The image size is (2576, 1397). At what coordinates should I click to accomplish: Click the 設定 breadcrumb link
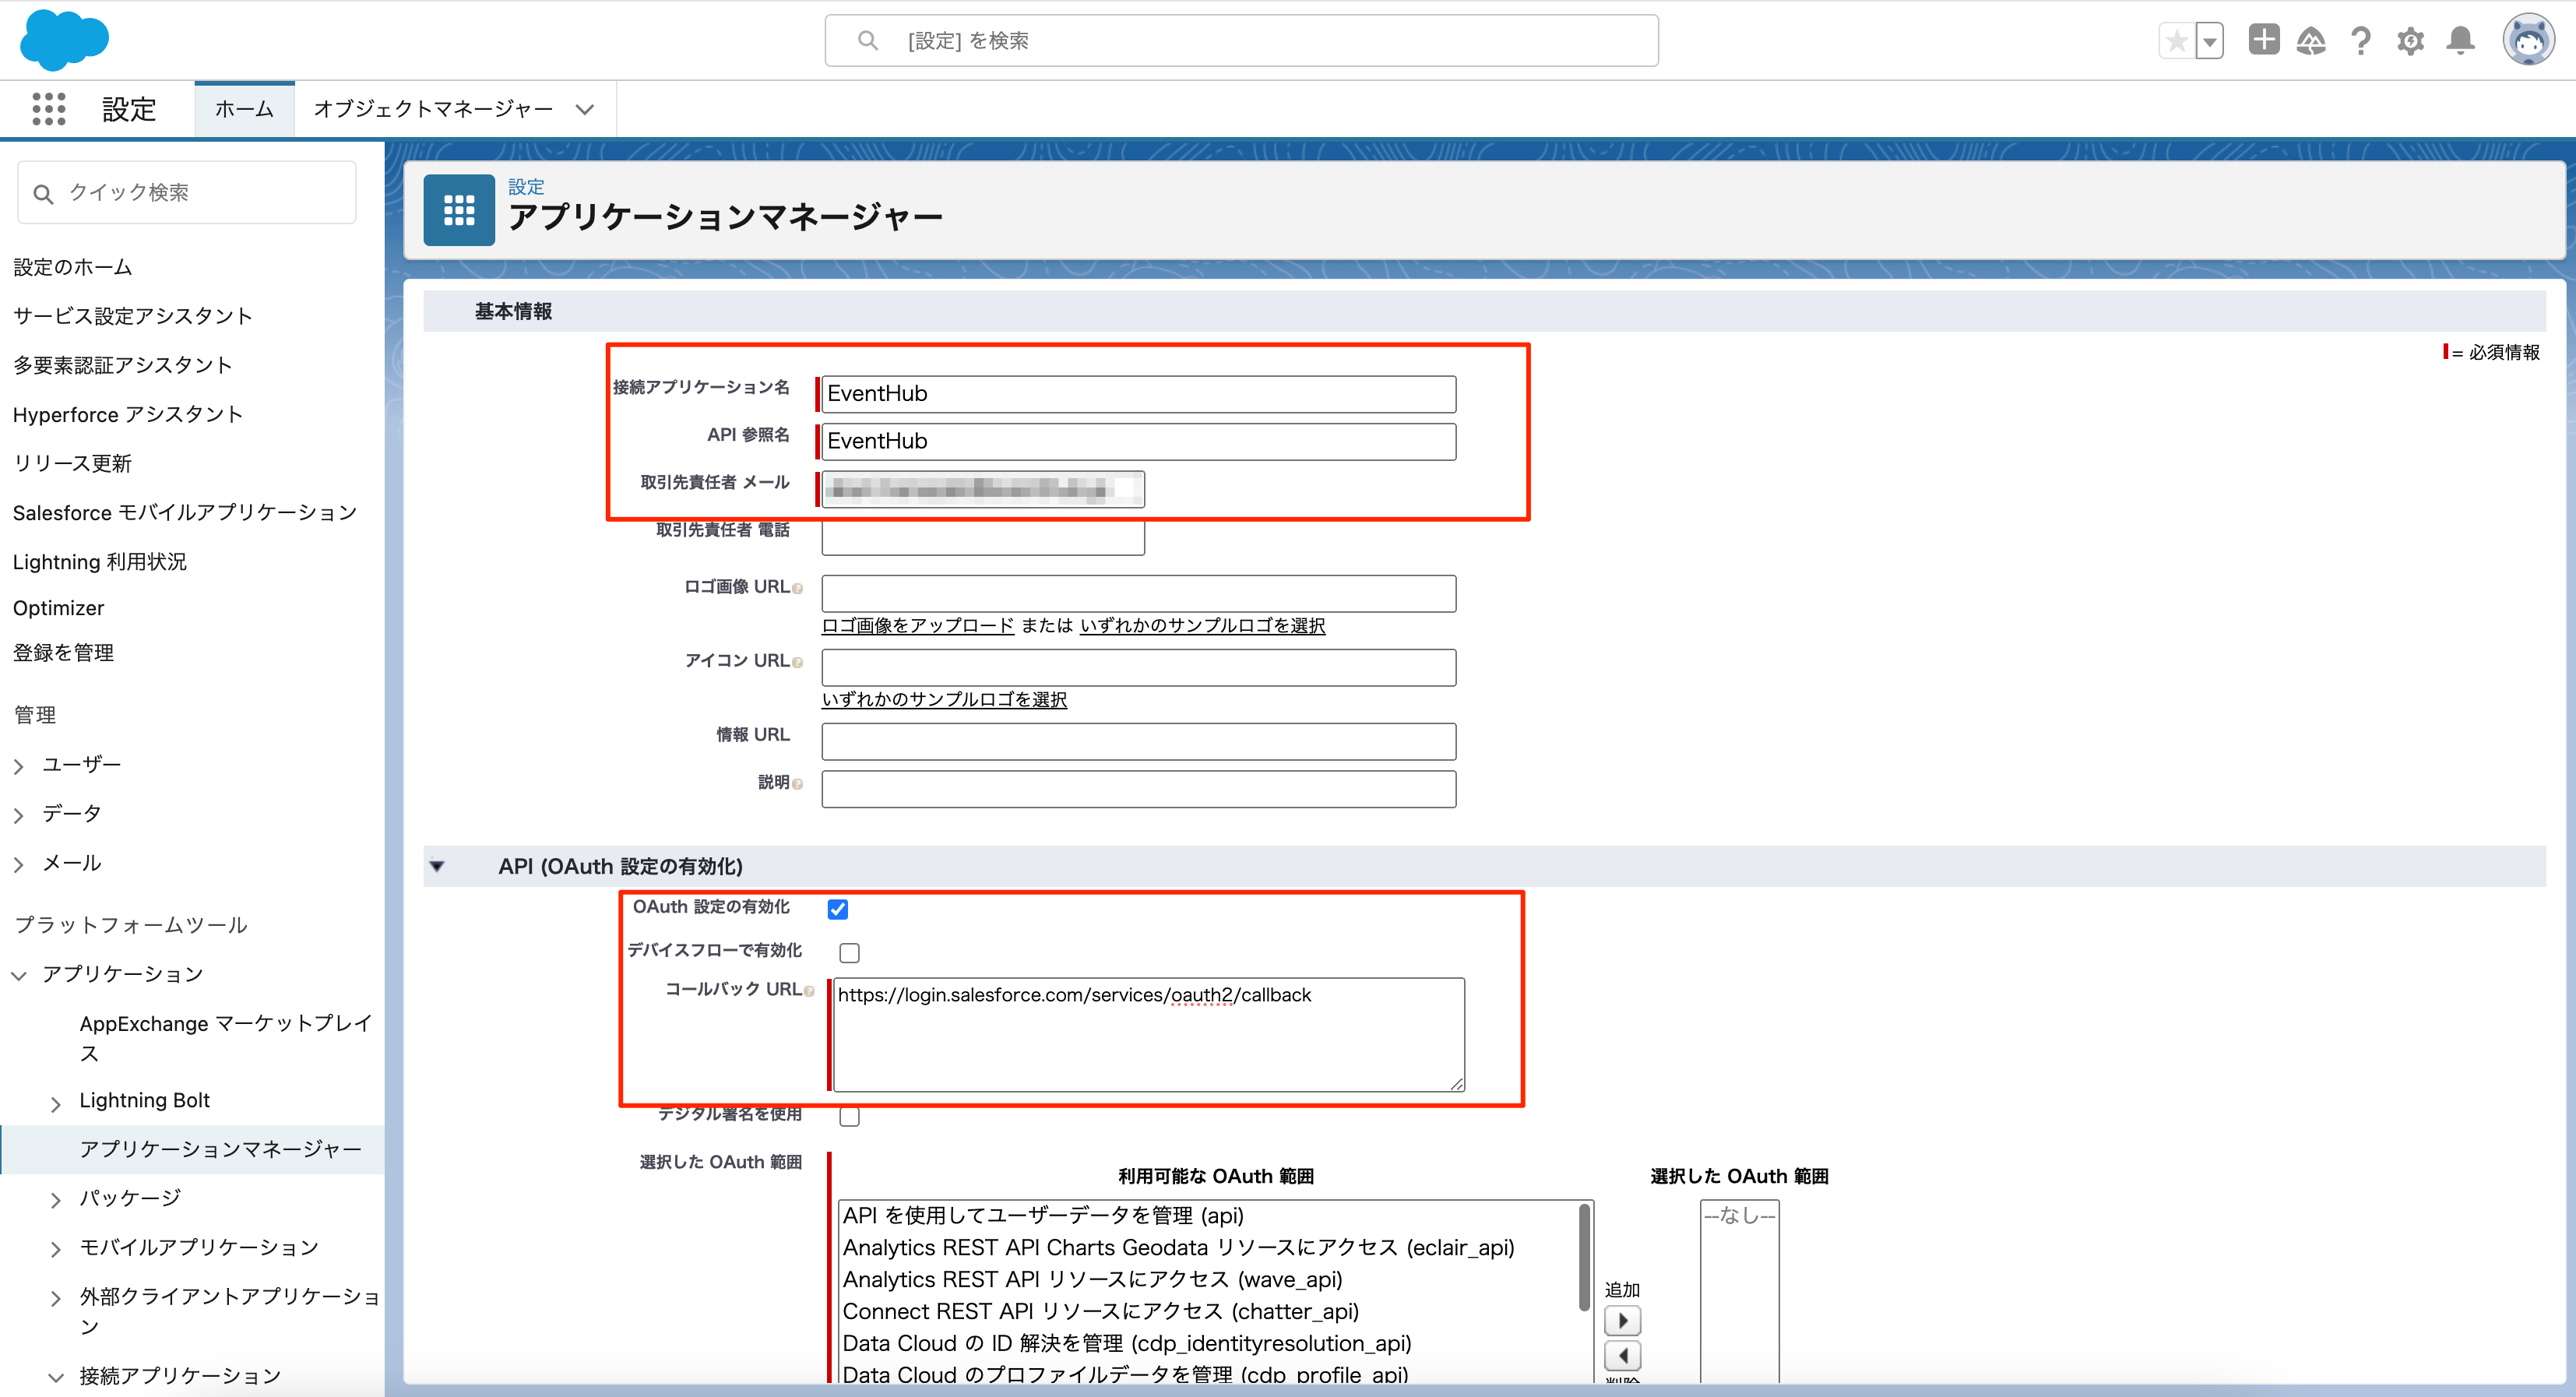(x=527, y=186)
